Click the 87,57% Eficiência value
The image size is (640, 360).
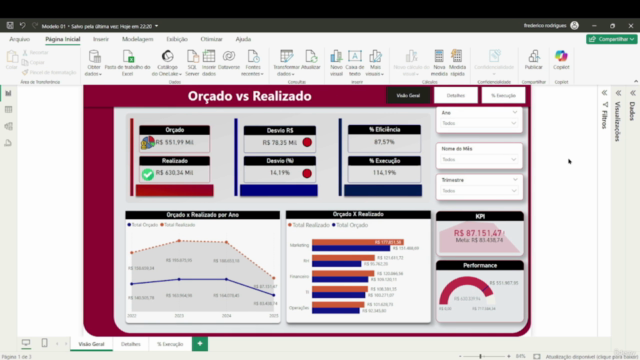tap(384, 142)
